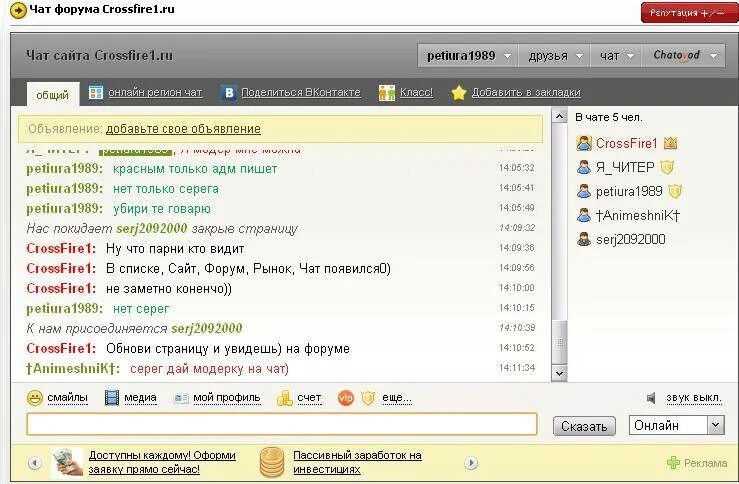
Task: Select user †AnimeshniK† in user list
Action: tap(638, 215)
